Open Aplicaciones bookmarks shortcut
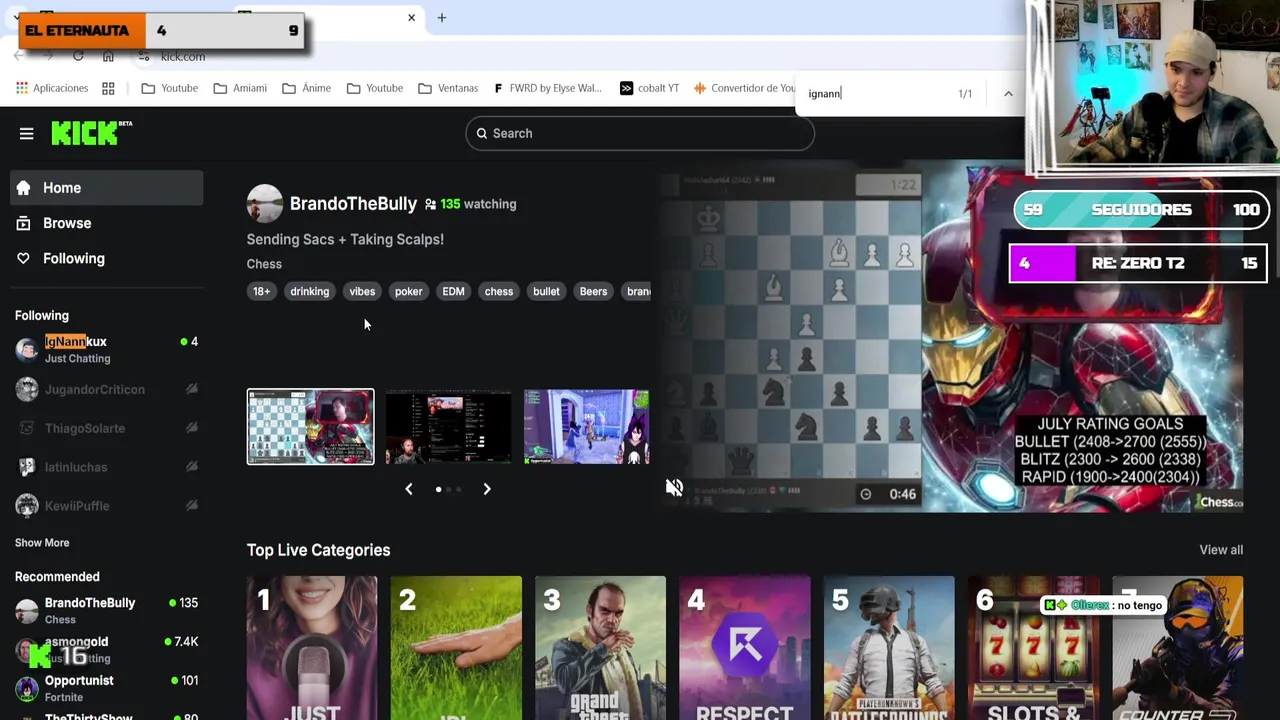This screenshot has height=720, width=1280. click(52, 88)
